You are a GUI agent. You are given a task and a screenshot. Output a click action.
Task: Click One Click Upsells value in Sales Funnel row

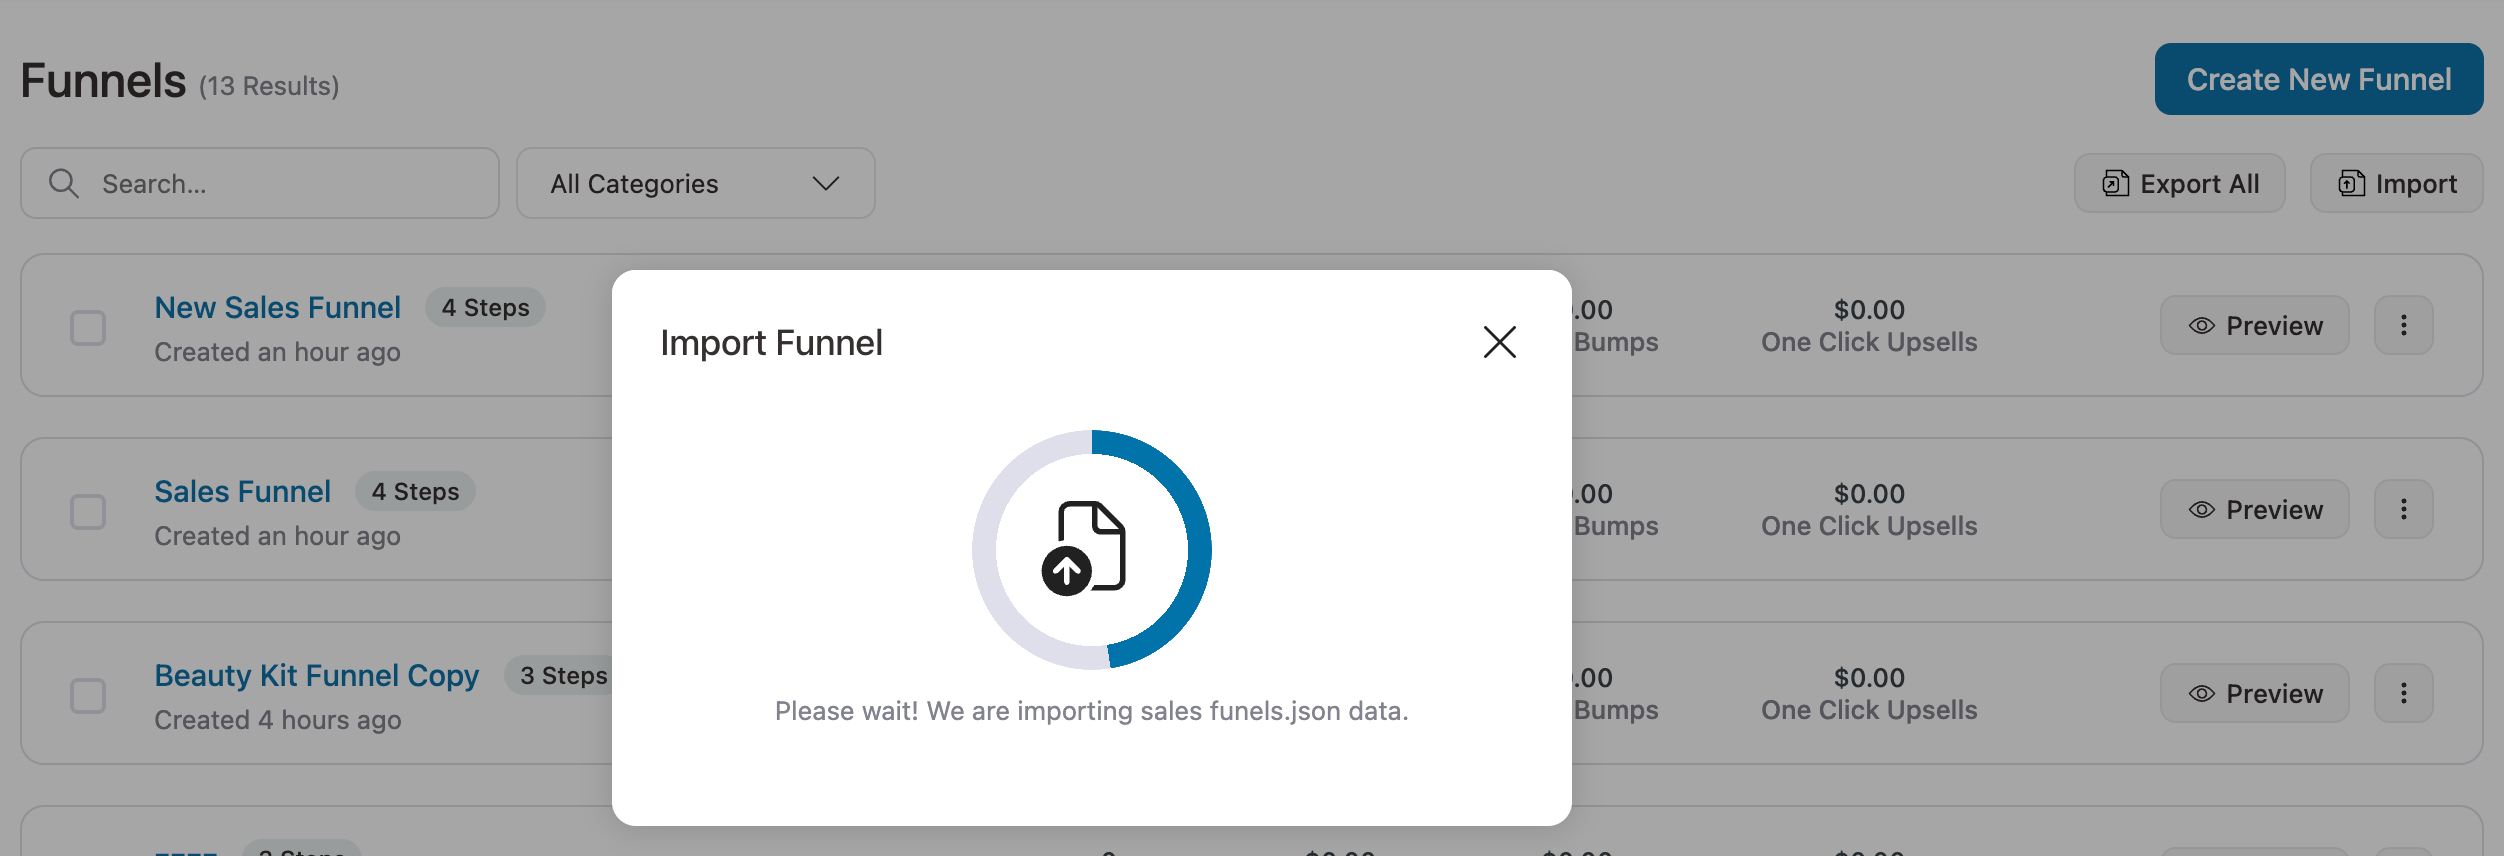1869,493
